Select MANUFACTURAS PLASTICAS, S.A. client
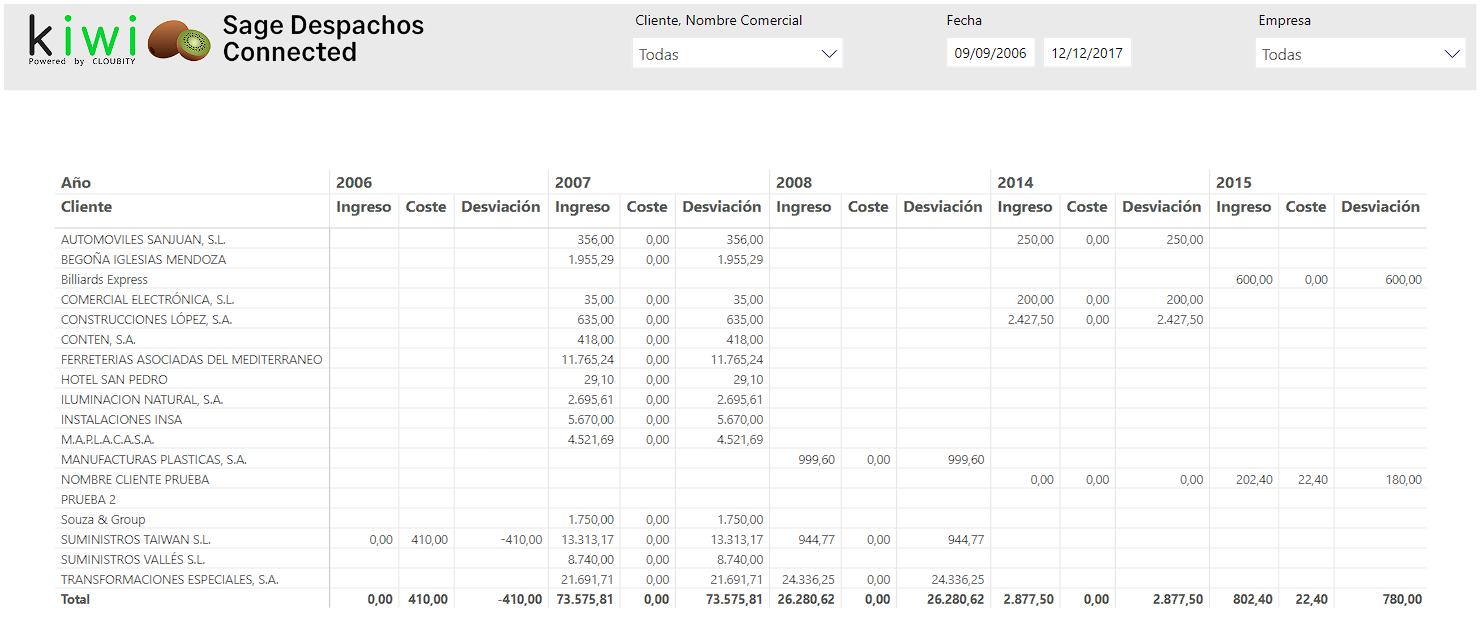 (x=153, y=460)
